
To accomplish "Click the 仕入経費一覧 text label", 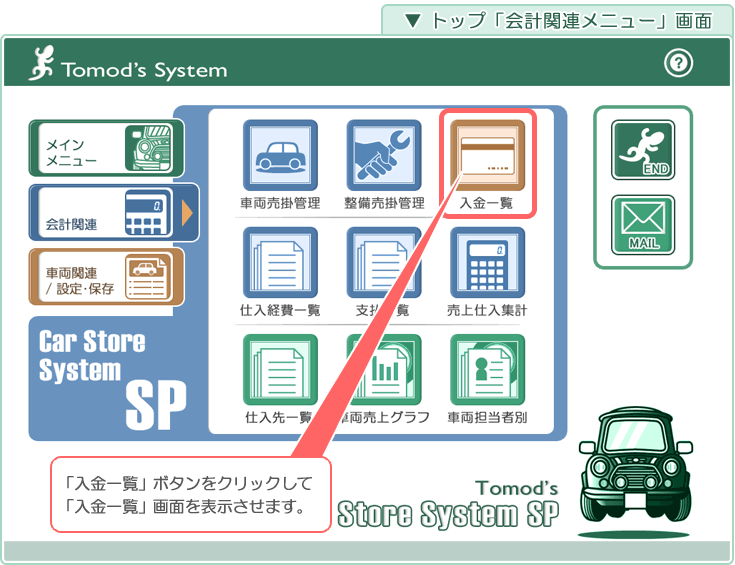I will click(x=280, y=310).
